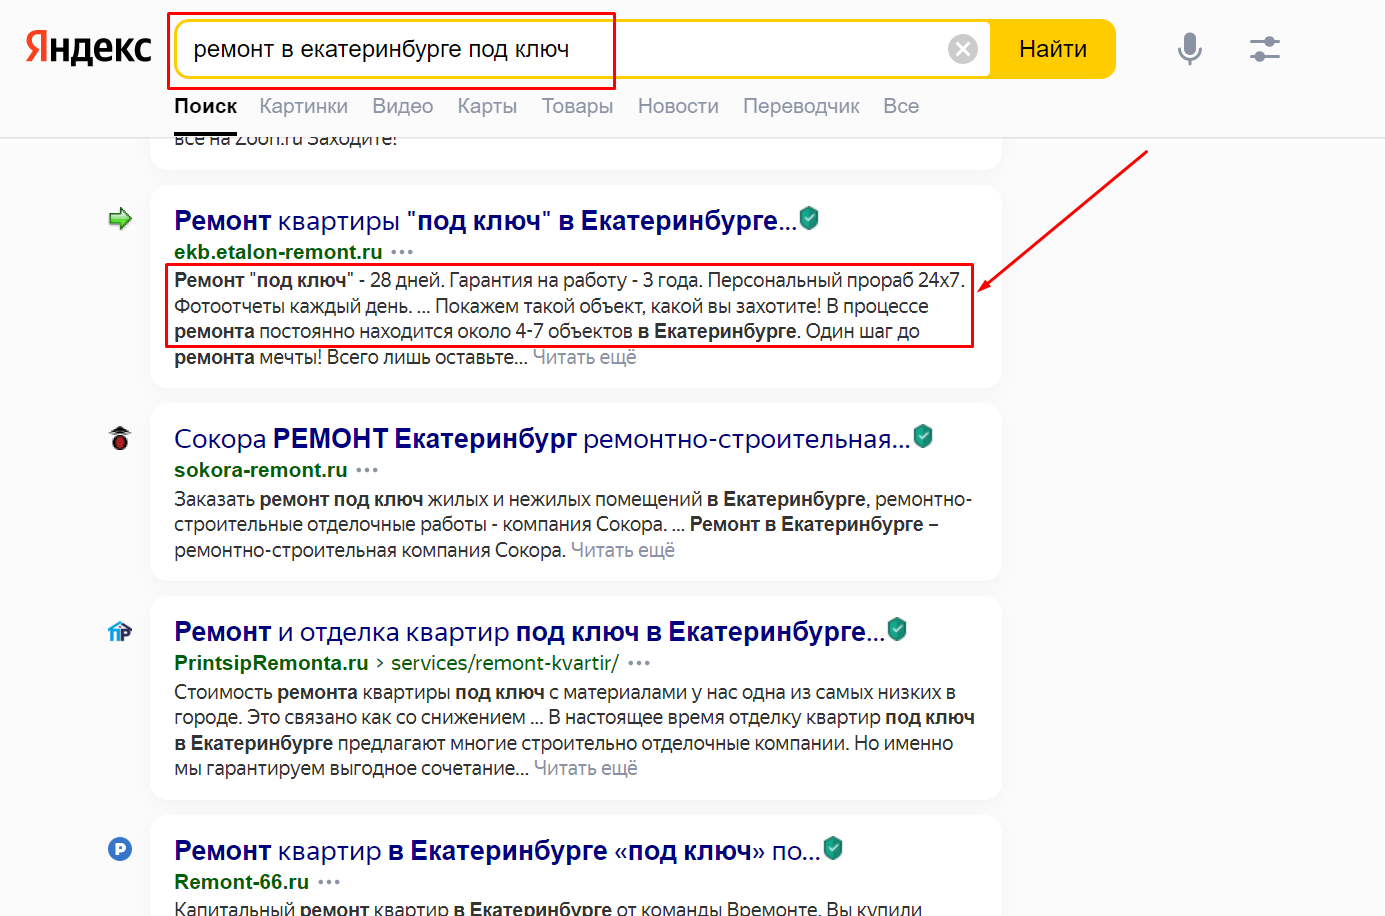Open sokora-remont.ru site link
The height and width of the screenshot is (916, 1385).
point(261,470)
